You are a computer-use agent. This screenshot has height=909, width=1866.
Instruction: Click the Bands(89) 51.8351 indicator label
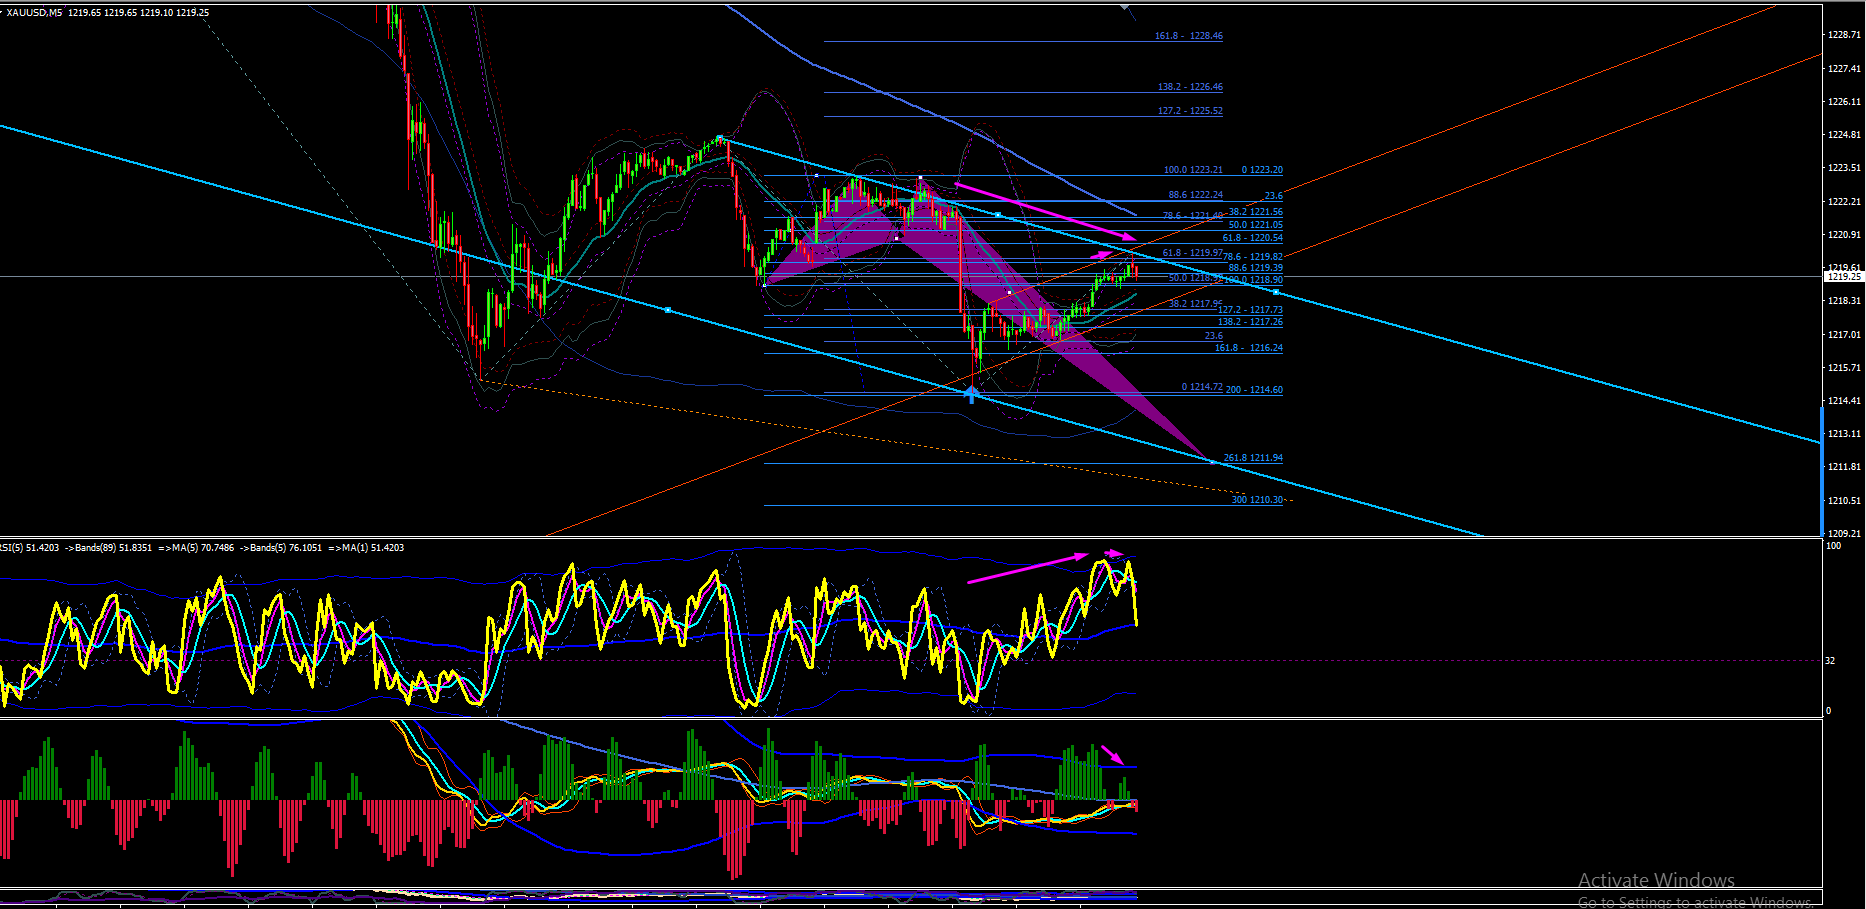click(113, 548)
